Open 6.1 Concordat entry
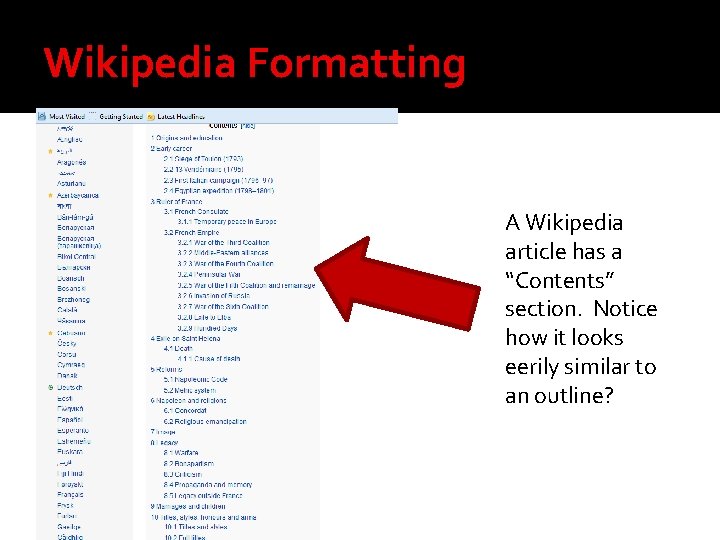Image resolution: width=720 pixels, height=540 pixels. [185, 411]
